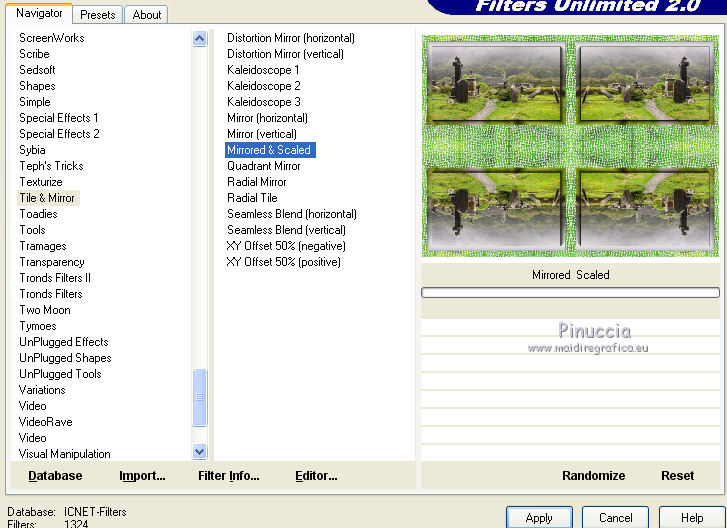This screenshot has height=528, width=727.
Task: Select the Tile & Mirror category
Action: (x=47, y=198)
